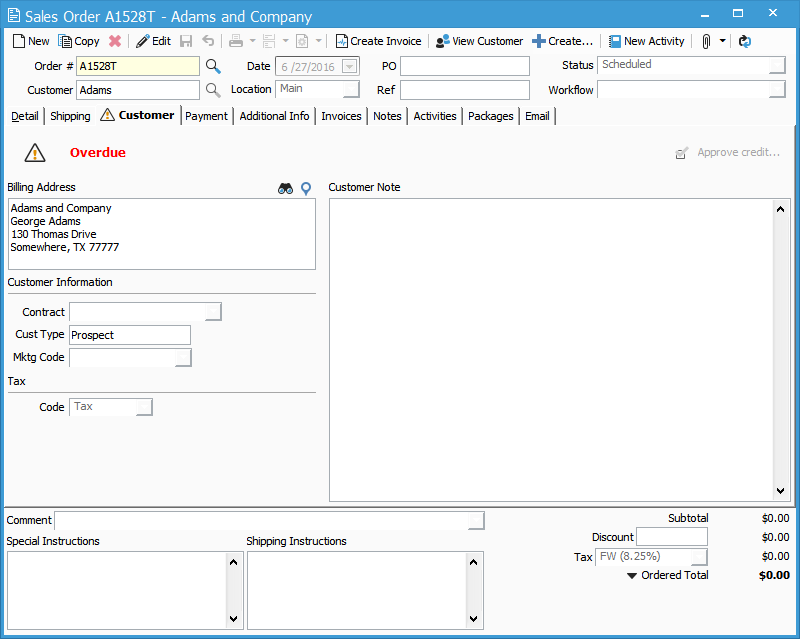Click the Customer field showing Adams
800x639 pixels.
[138, 90]
